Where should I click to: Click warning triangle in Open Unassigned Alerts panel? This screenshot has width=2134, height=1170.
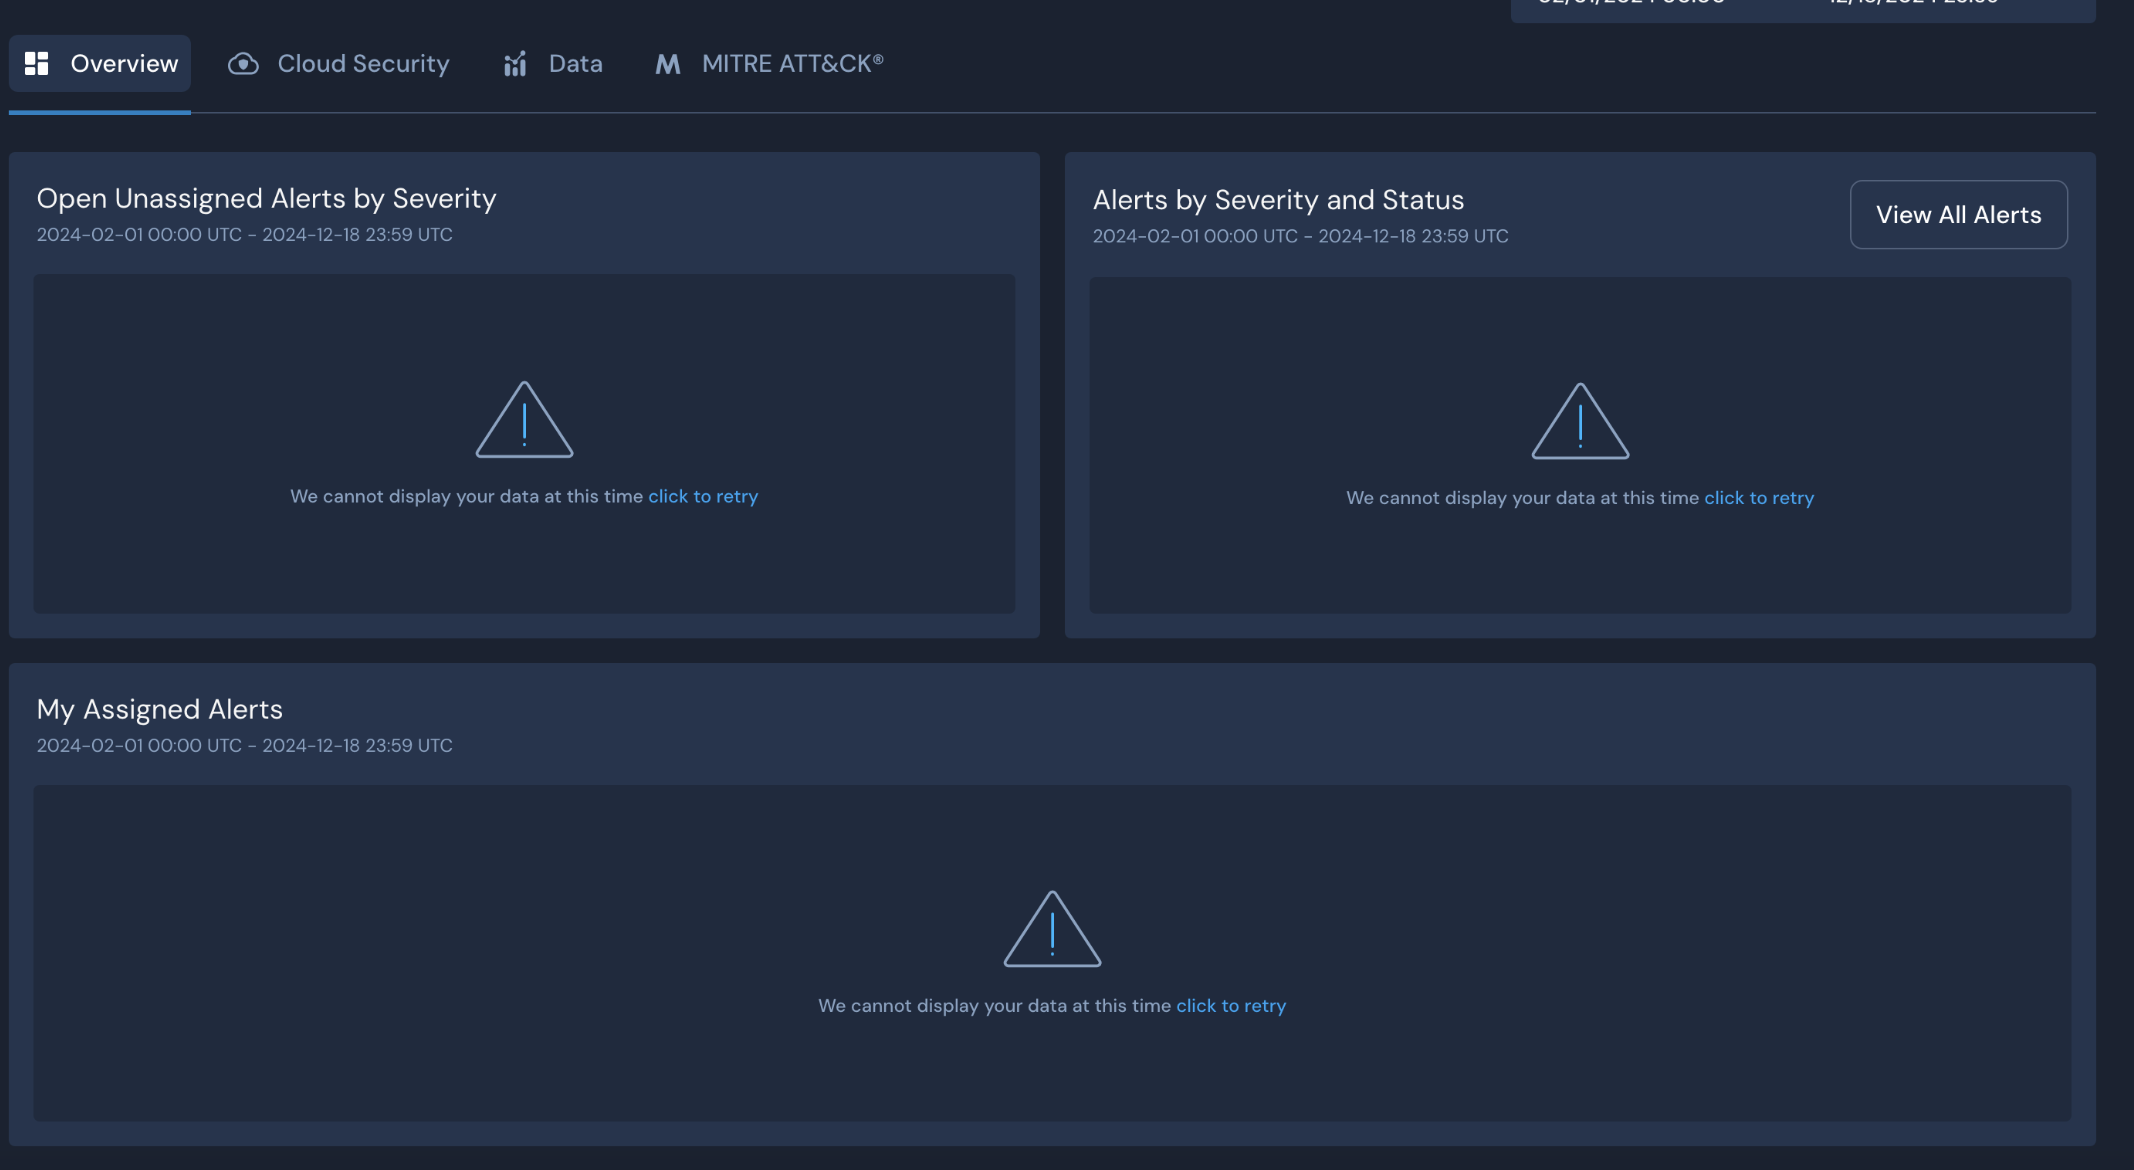524,420
